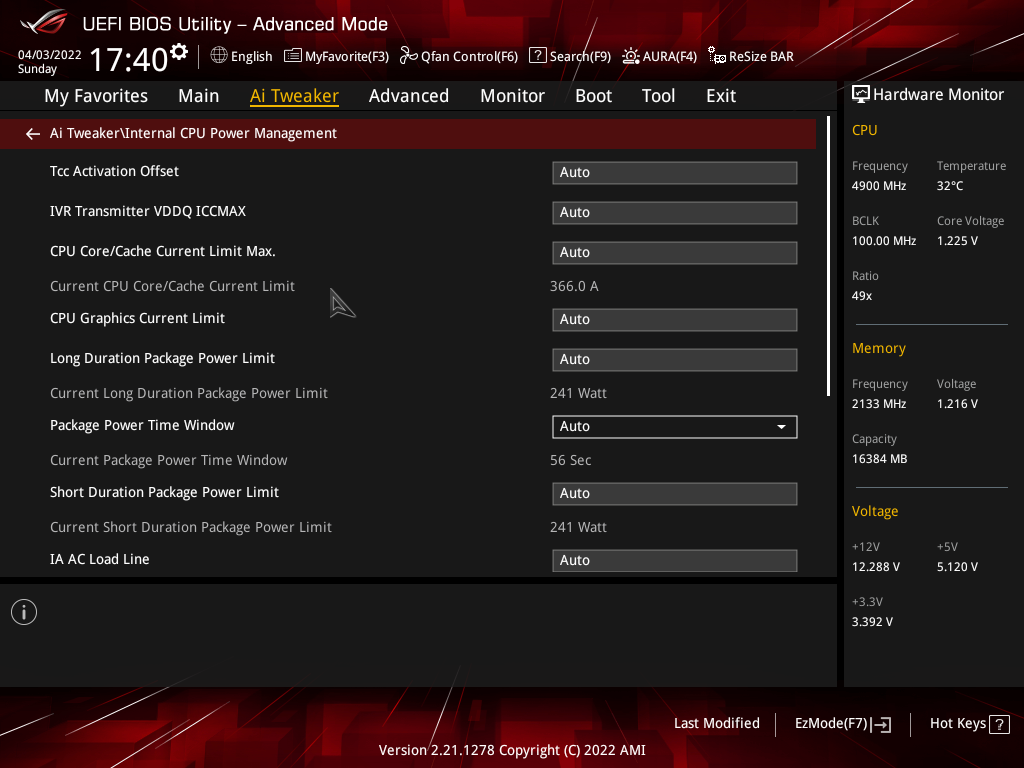This screenshot has width=1024, height=768.
Task: Open AURA lighting icon
Action: (630, 56)
